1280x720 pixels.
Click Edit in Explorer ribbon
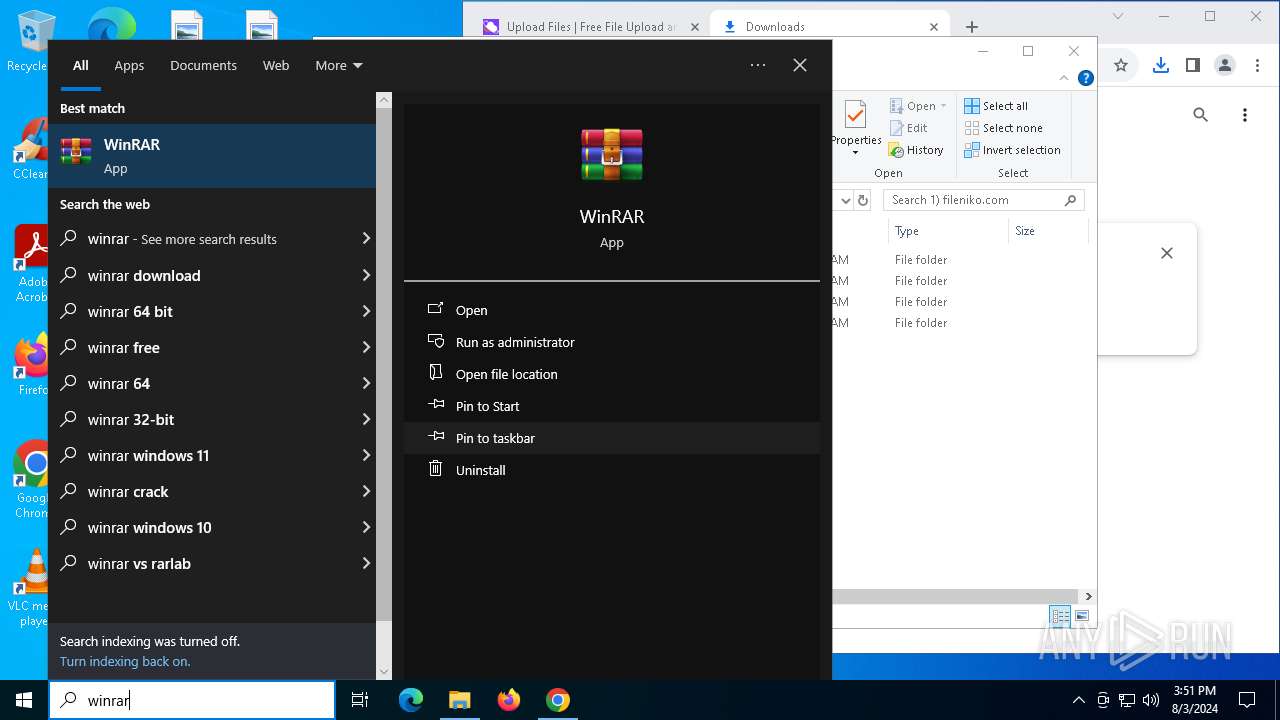(908, 128)
